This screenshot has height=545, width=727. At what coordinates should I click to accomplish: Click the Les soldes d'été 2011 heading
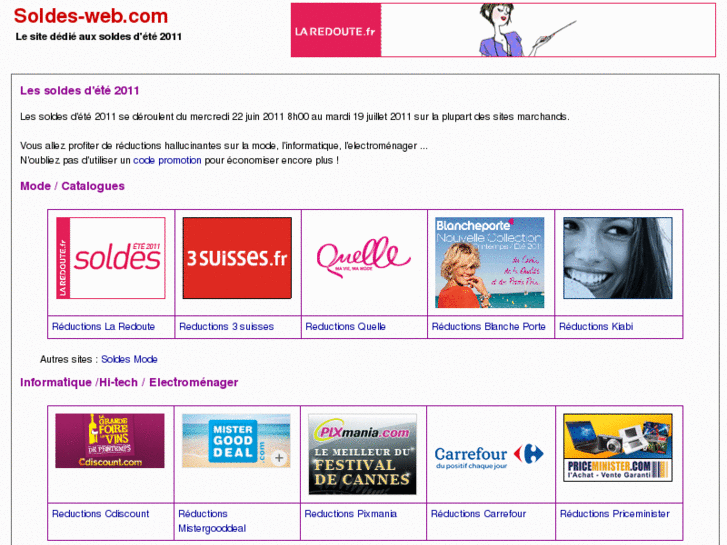tap(80, 90)
